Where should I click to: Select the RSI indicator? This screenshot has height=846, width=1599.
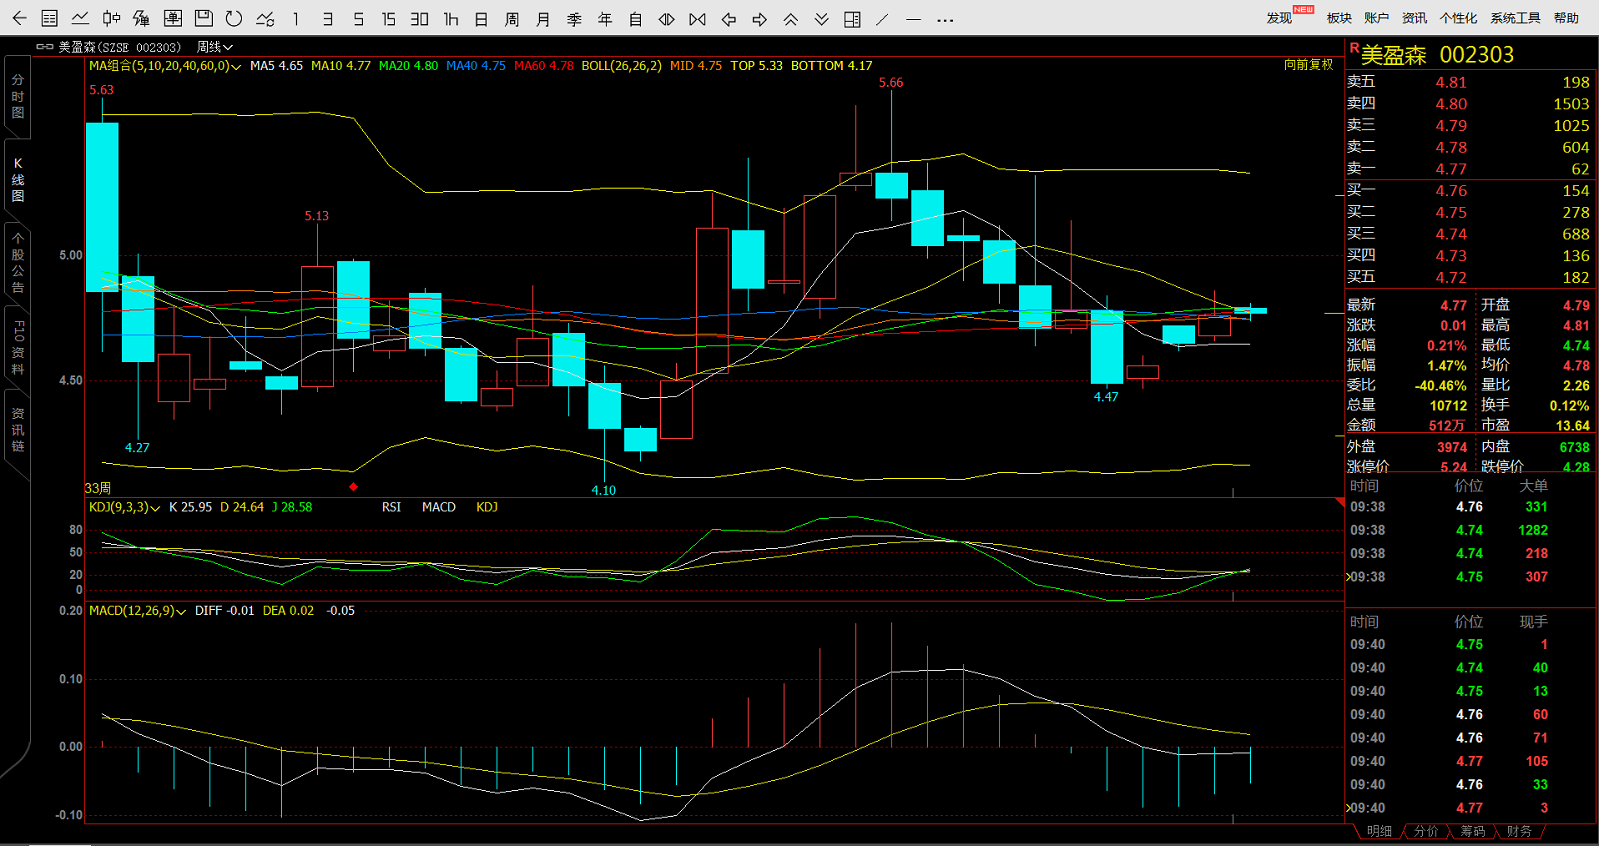(x=391, y=507)
